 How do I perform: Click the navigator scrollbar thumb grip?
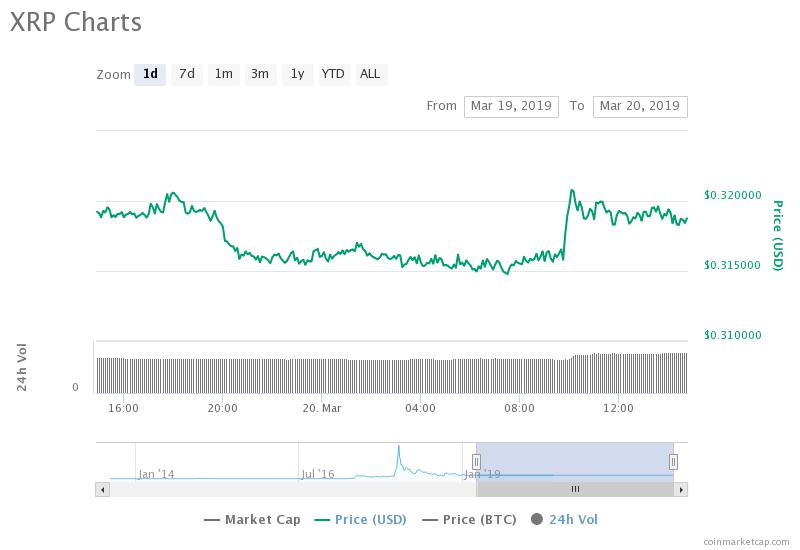coord(575,489)
